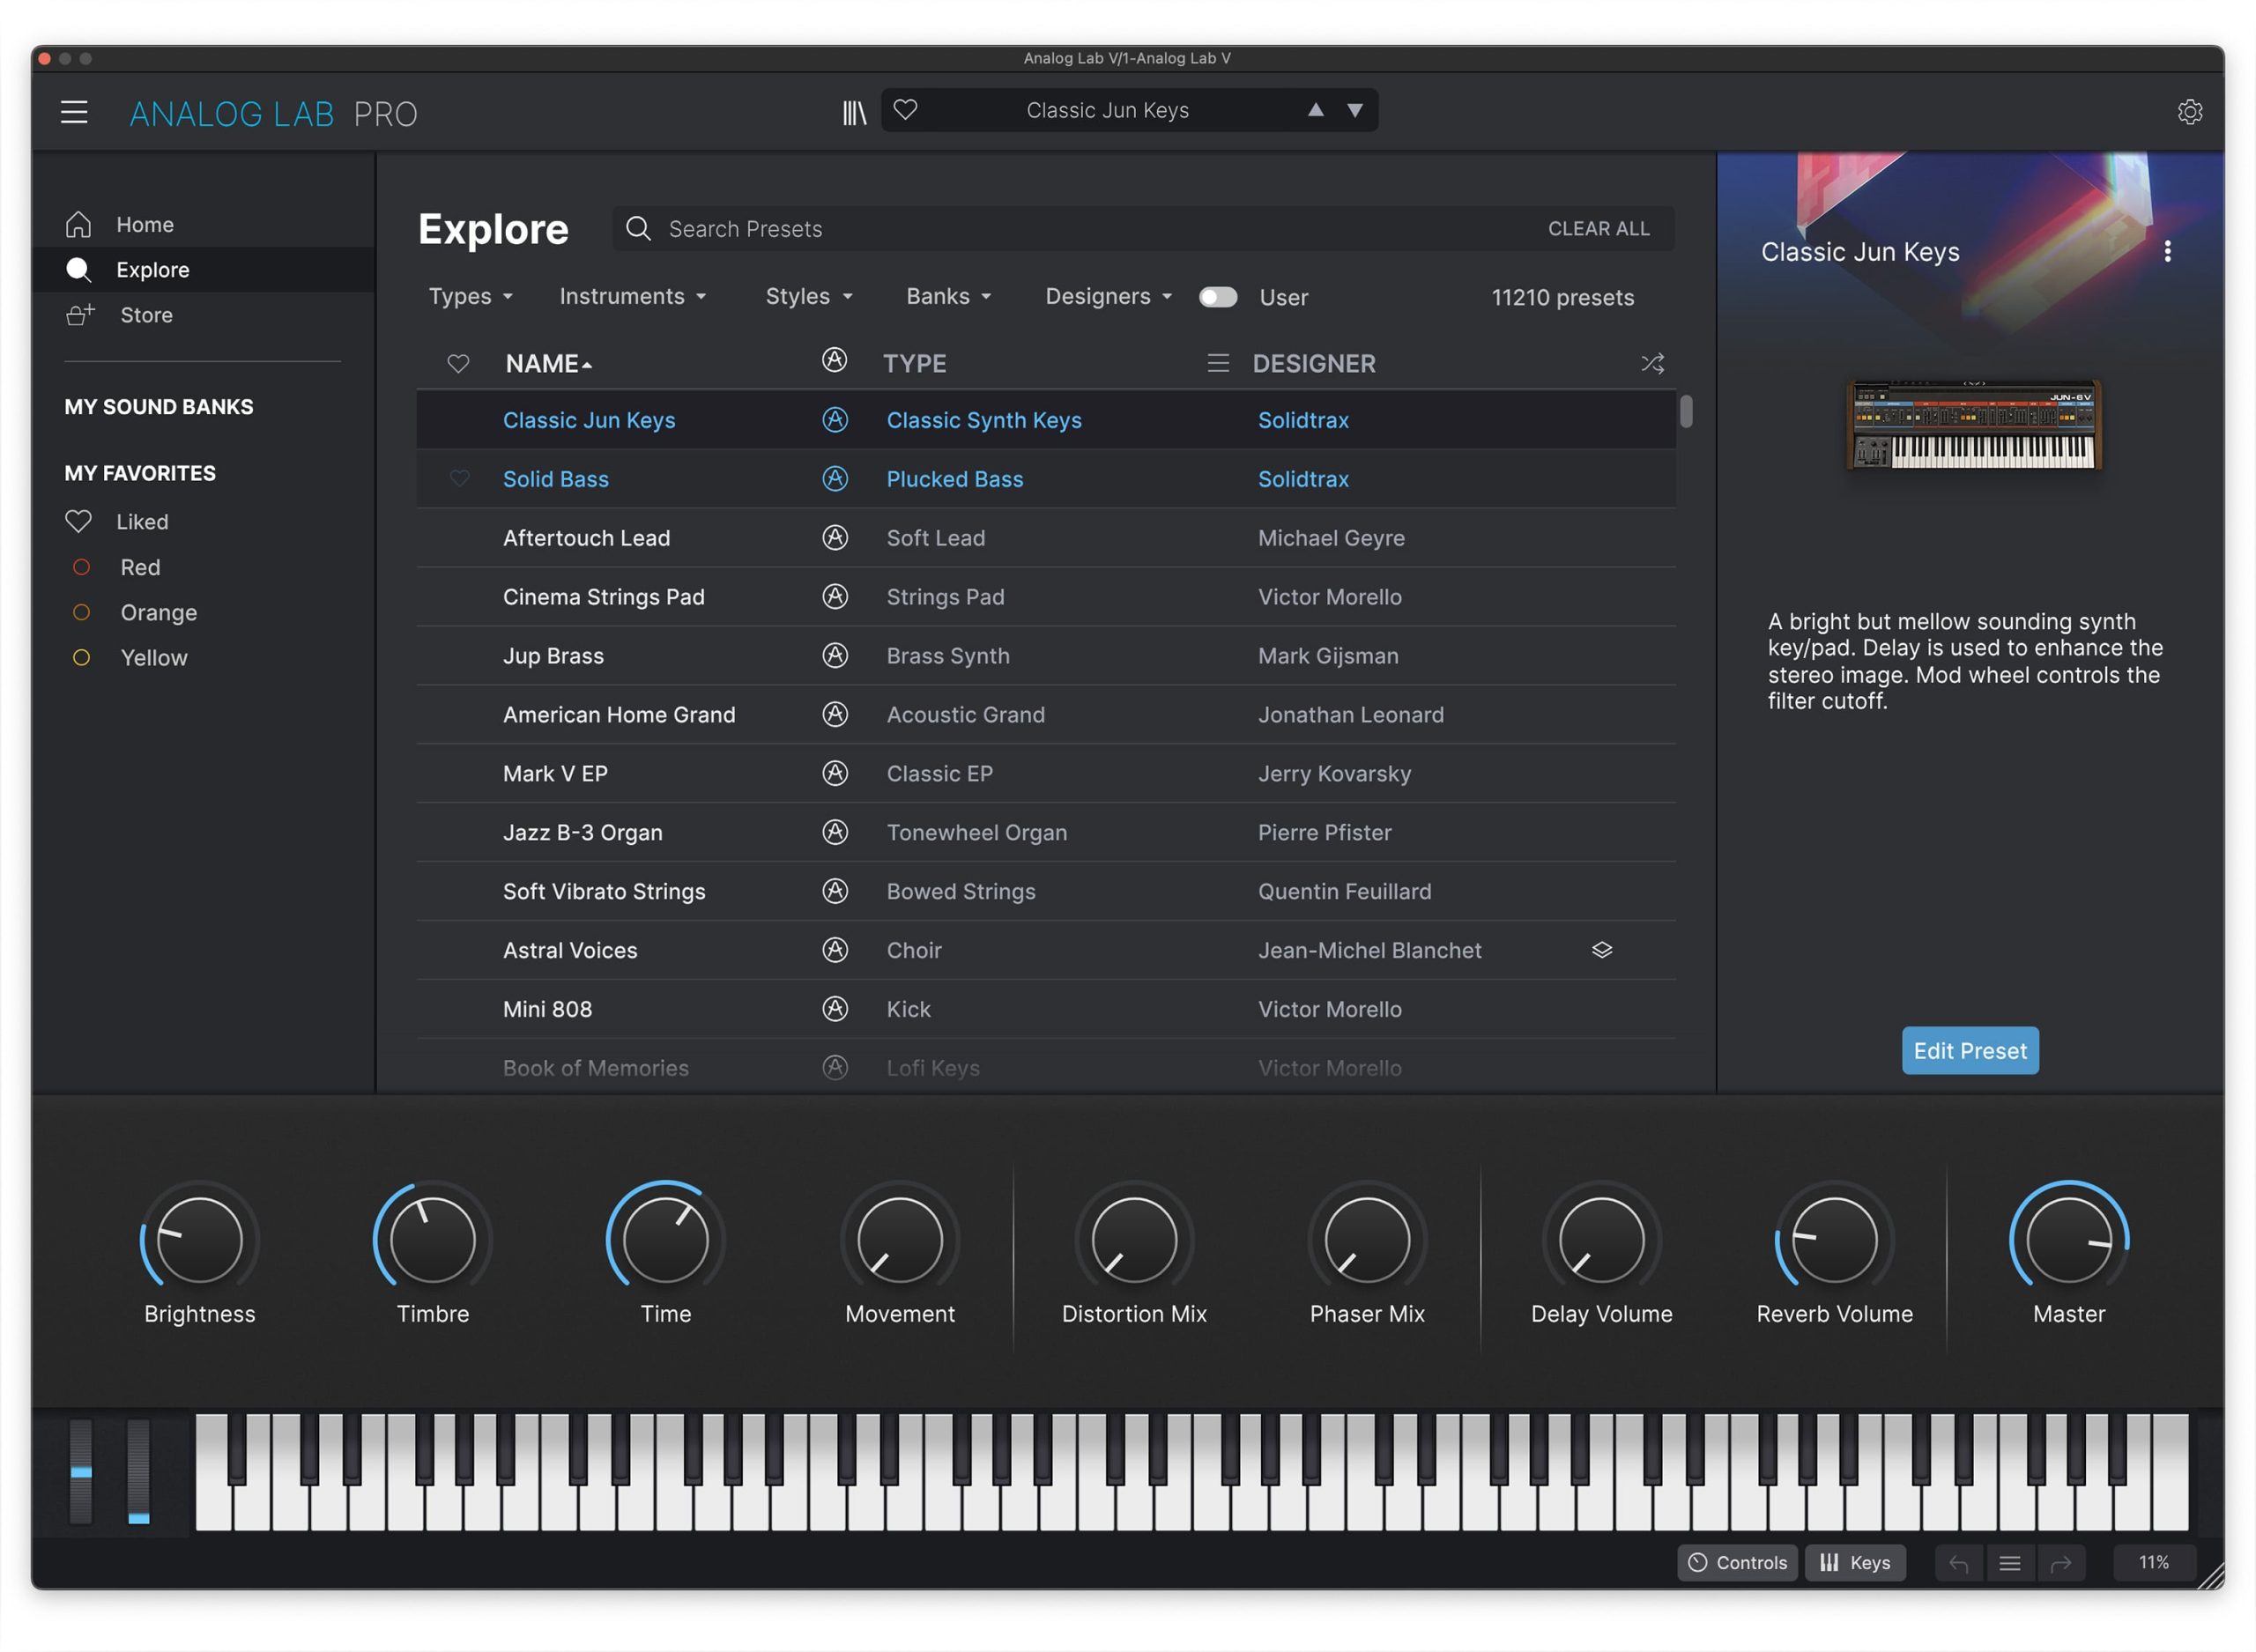Go to the Home section

(144, 225)
